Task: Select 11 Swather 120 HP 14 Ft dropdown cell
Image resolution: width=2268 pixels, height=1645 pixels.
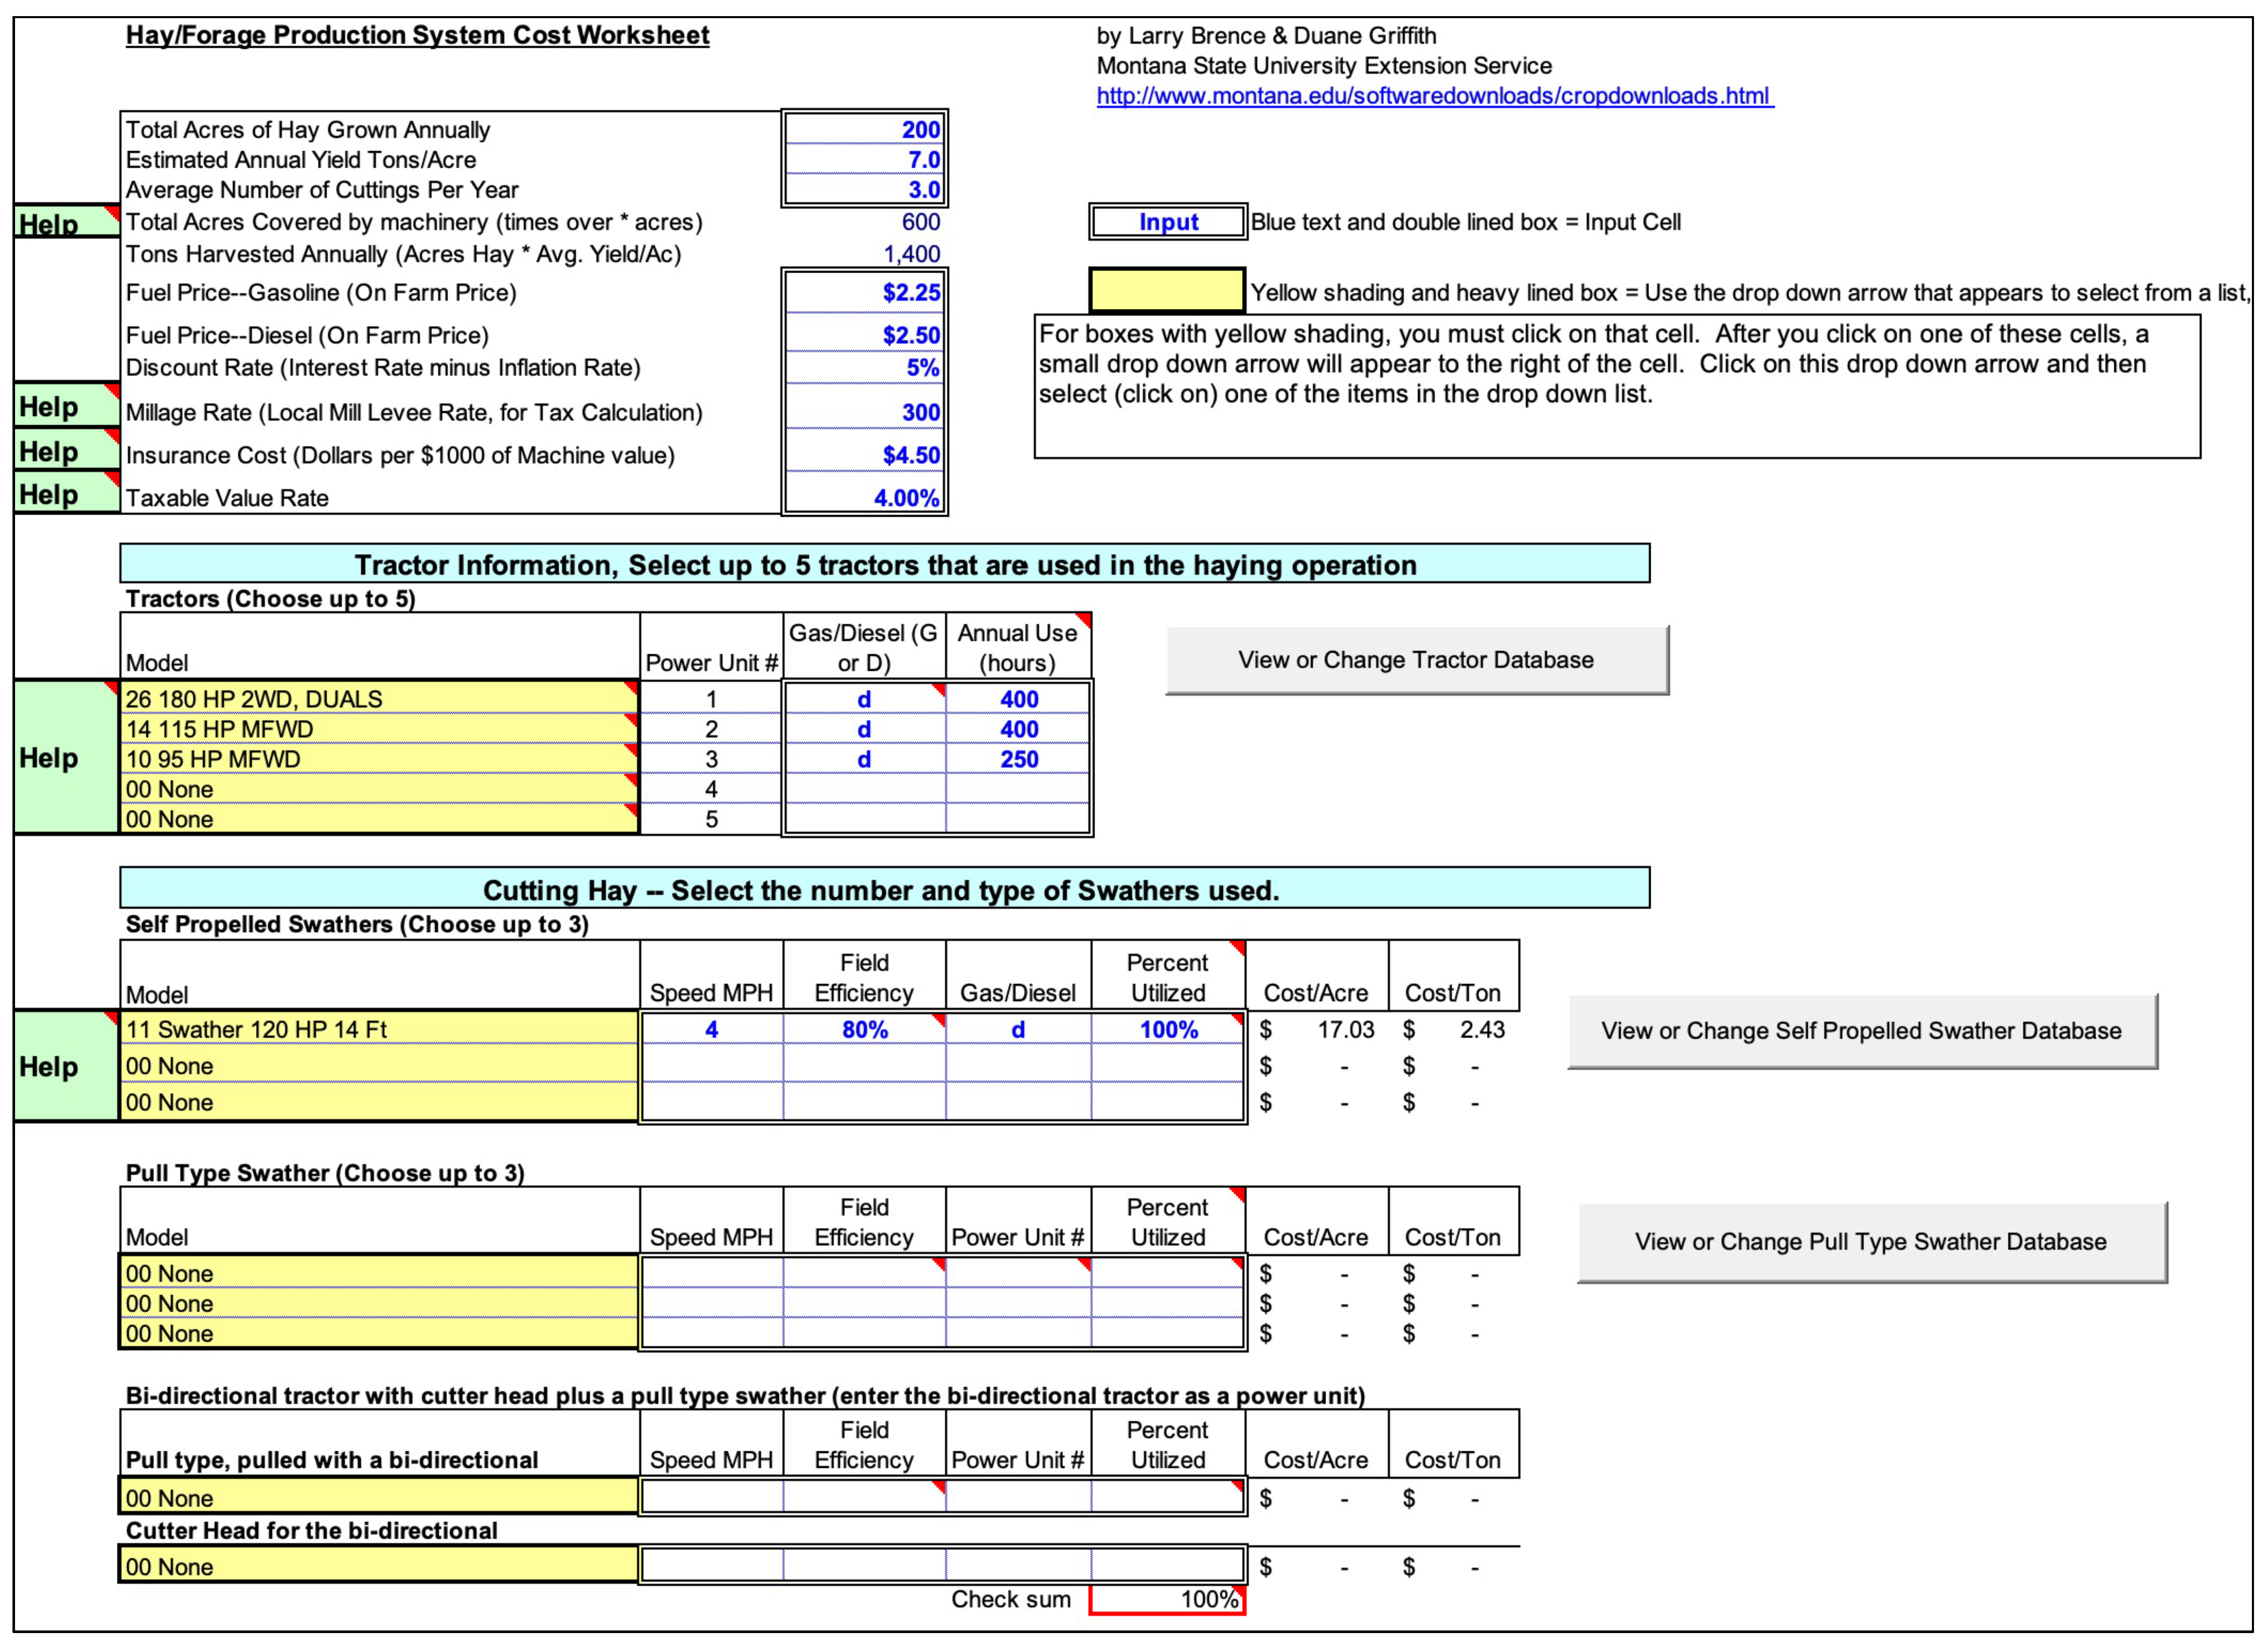Action: pos(378,1029)
